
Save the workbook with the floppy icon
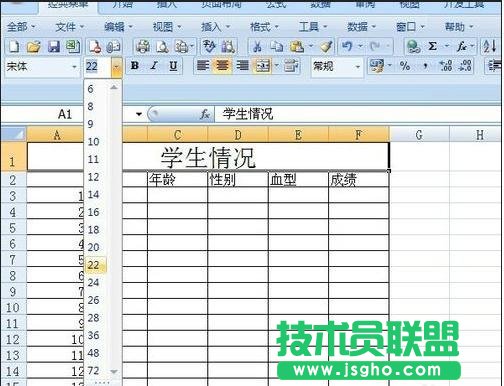pos(54,47)
